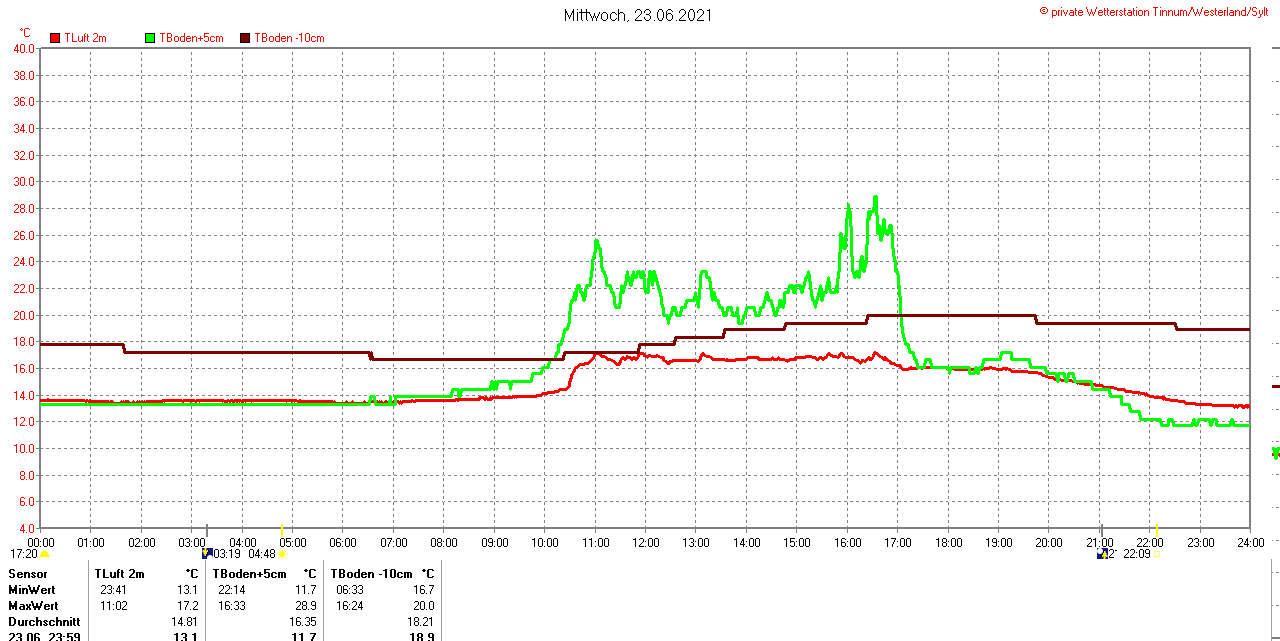Select the TBoden+5cm legend label
1280x641 pixels.
191,38
